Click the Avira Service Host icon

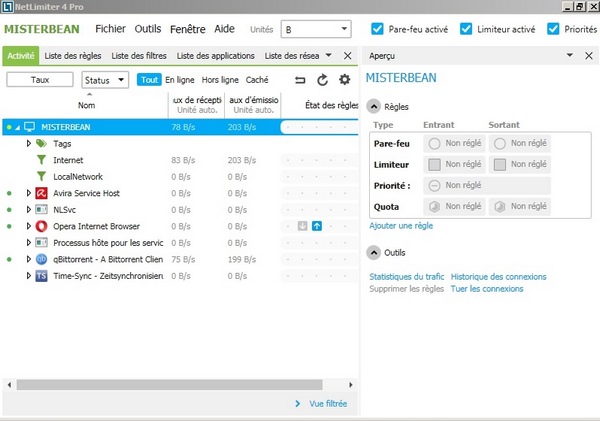41,193
